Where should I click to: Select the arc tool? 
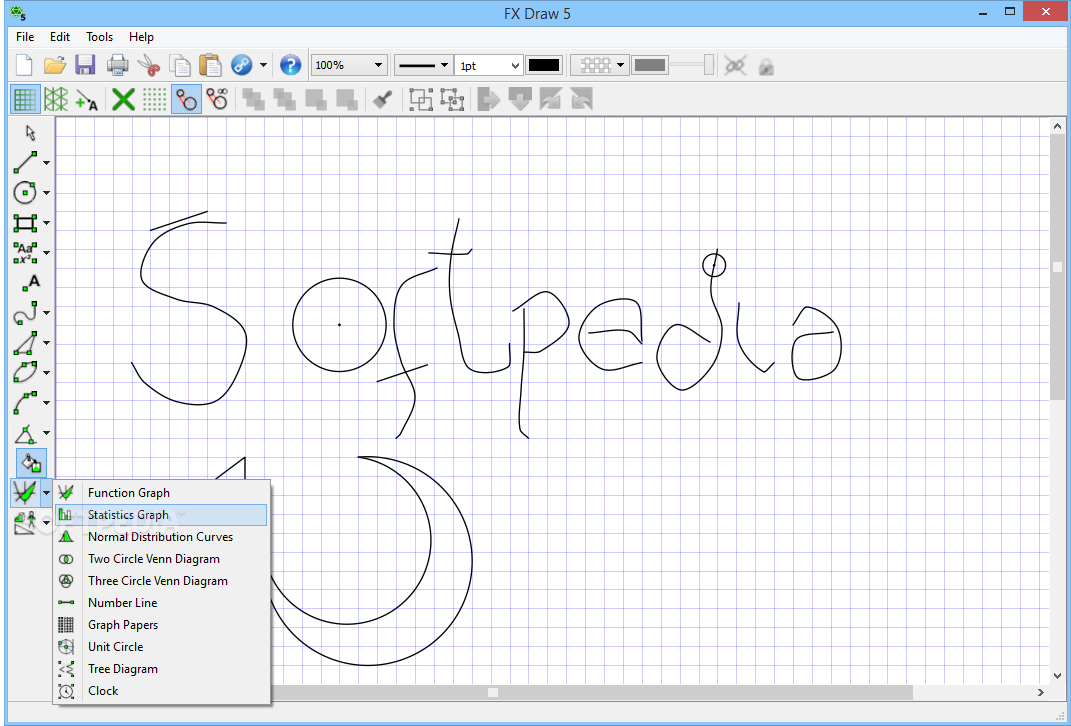25,403
